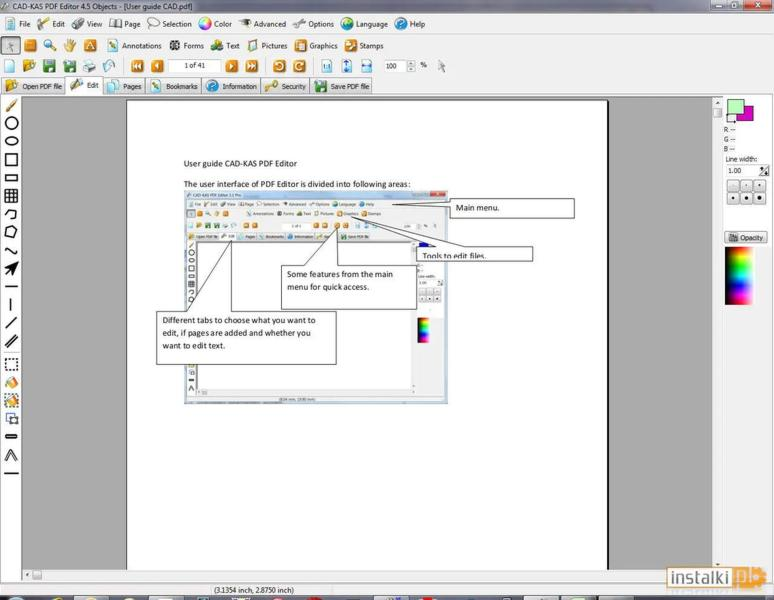Switch to the Bookmarks tab

(174, 86)
